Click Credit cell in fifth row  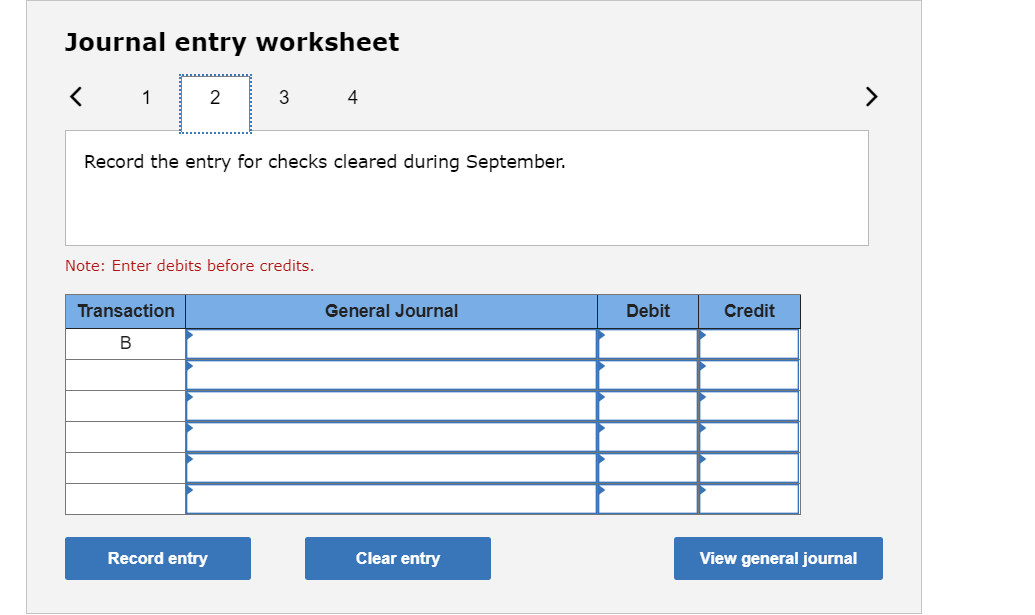749,468
